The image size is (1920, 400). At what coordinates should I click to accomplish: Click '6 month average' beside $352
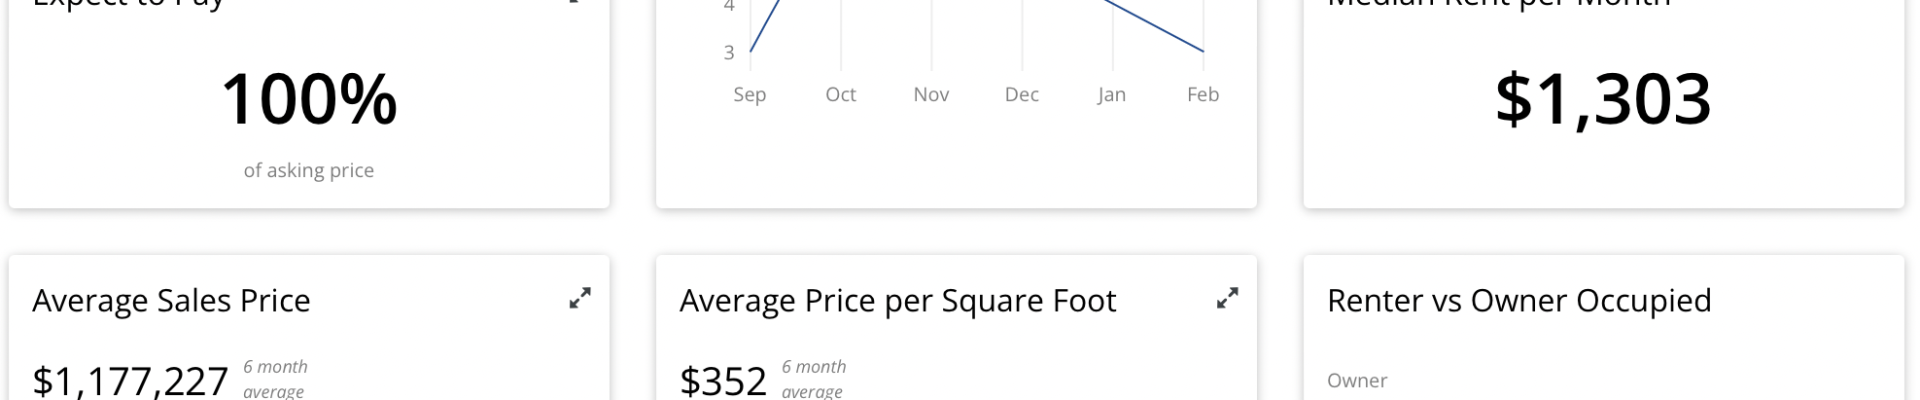click(814, 379)
